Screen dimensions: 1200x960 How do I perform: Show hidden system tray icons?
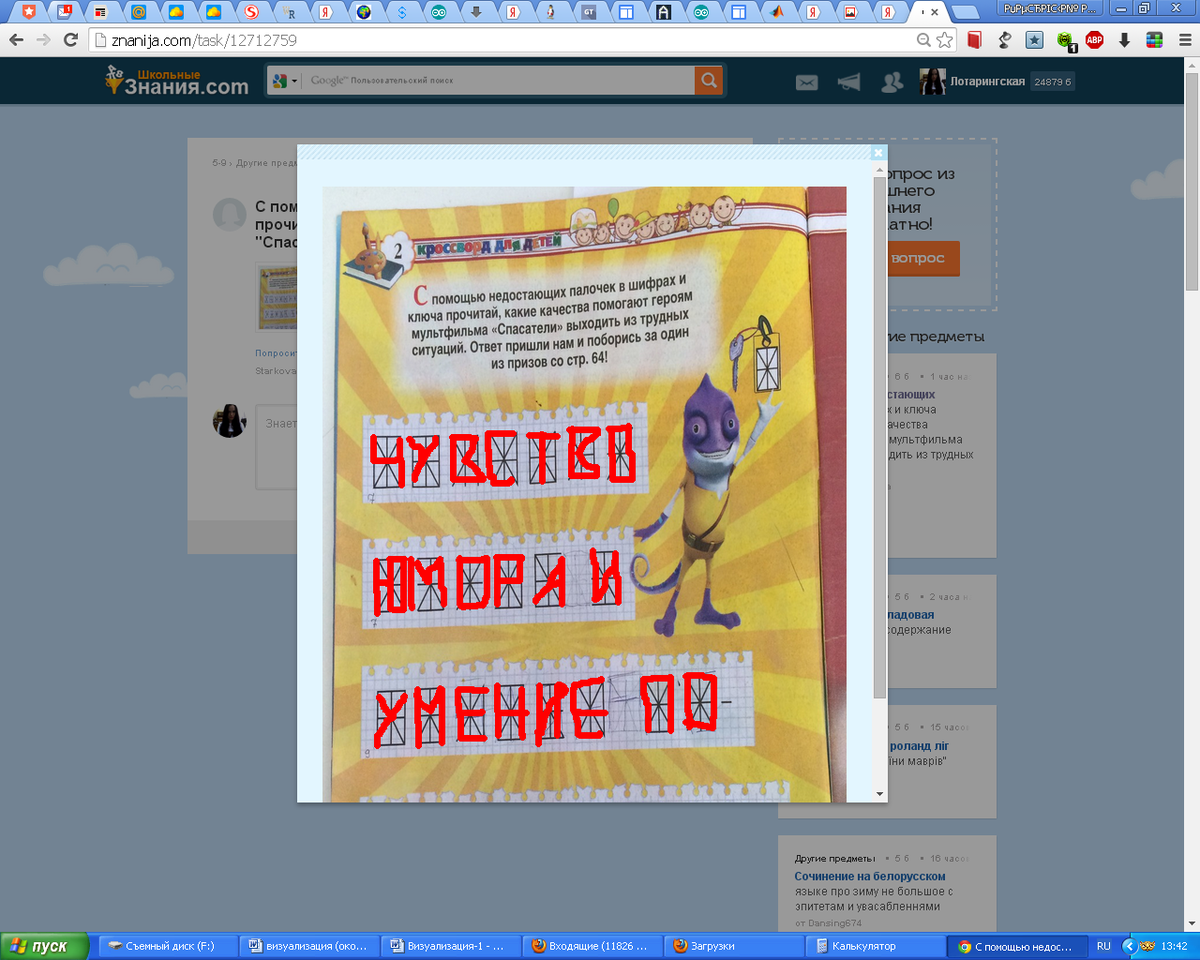1129,946
